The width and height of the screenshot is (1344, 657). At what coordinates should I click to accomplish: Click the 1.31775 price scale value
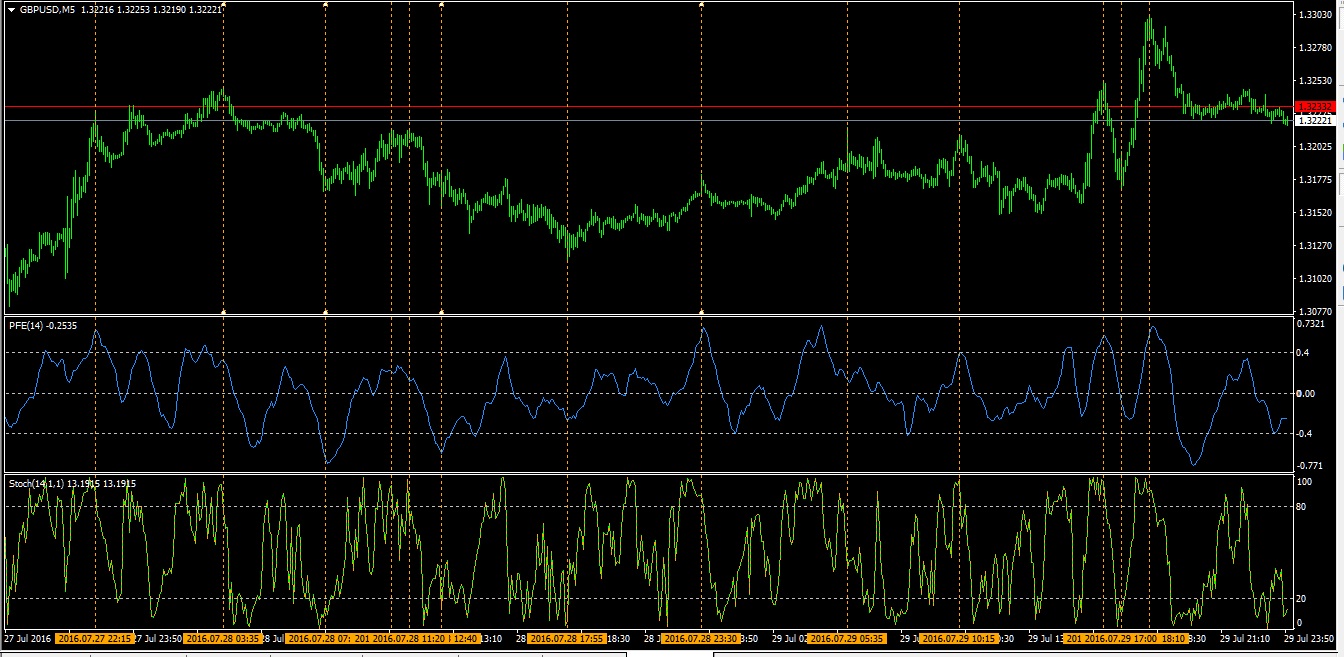tap(1315, 180)
